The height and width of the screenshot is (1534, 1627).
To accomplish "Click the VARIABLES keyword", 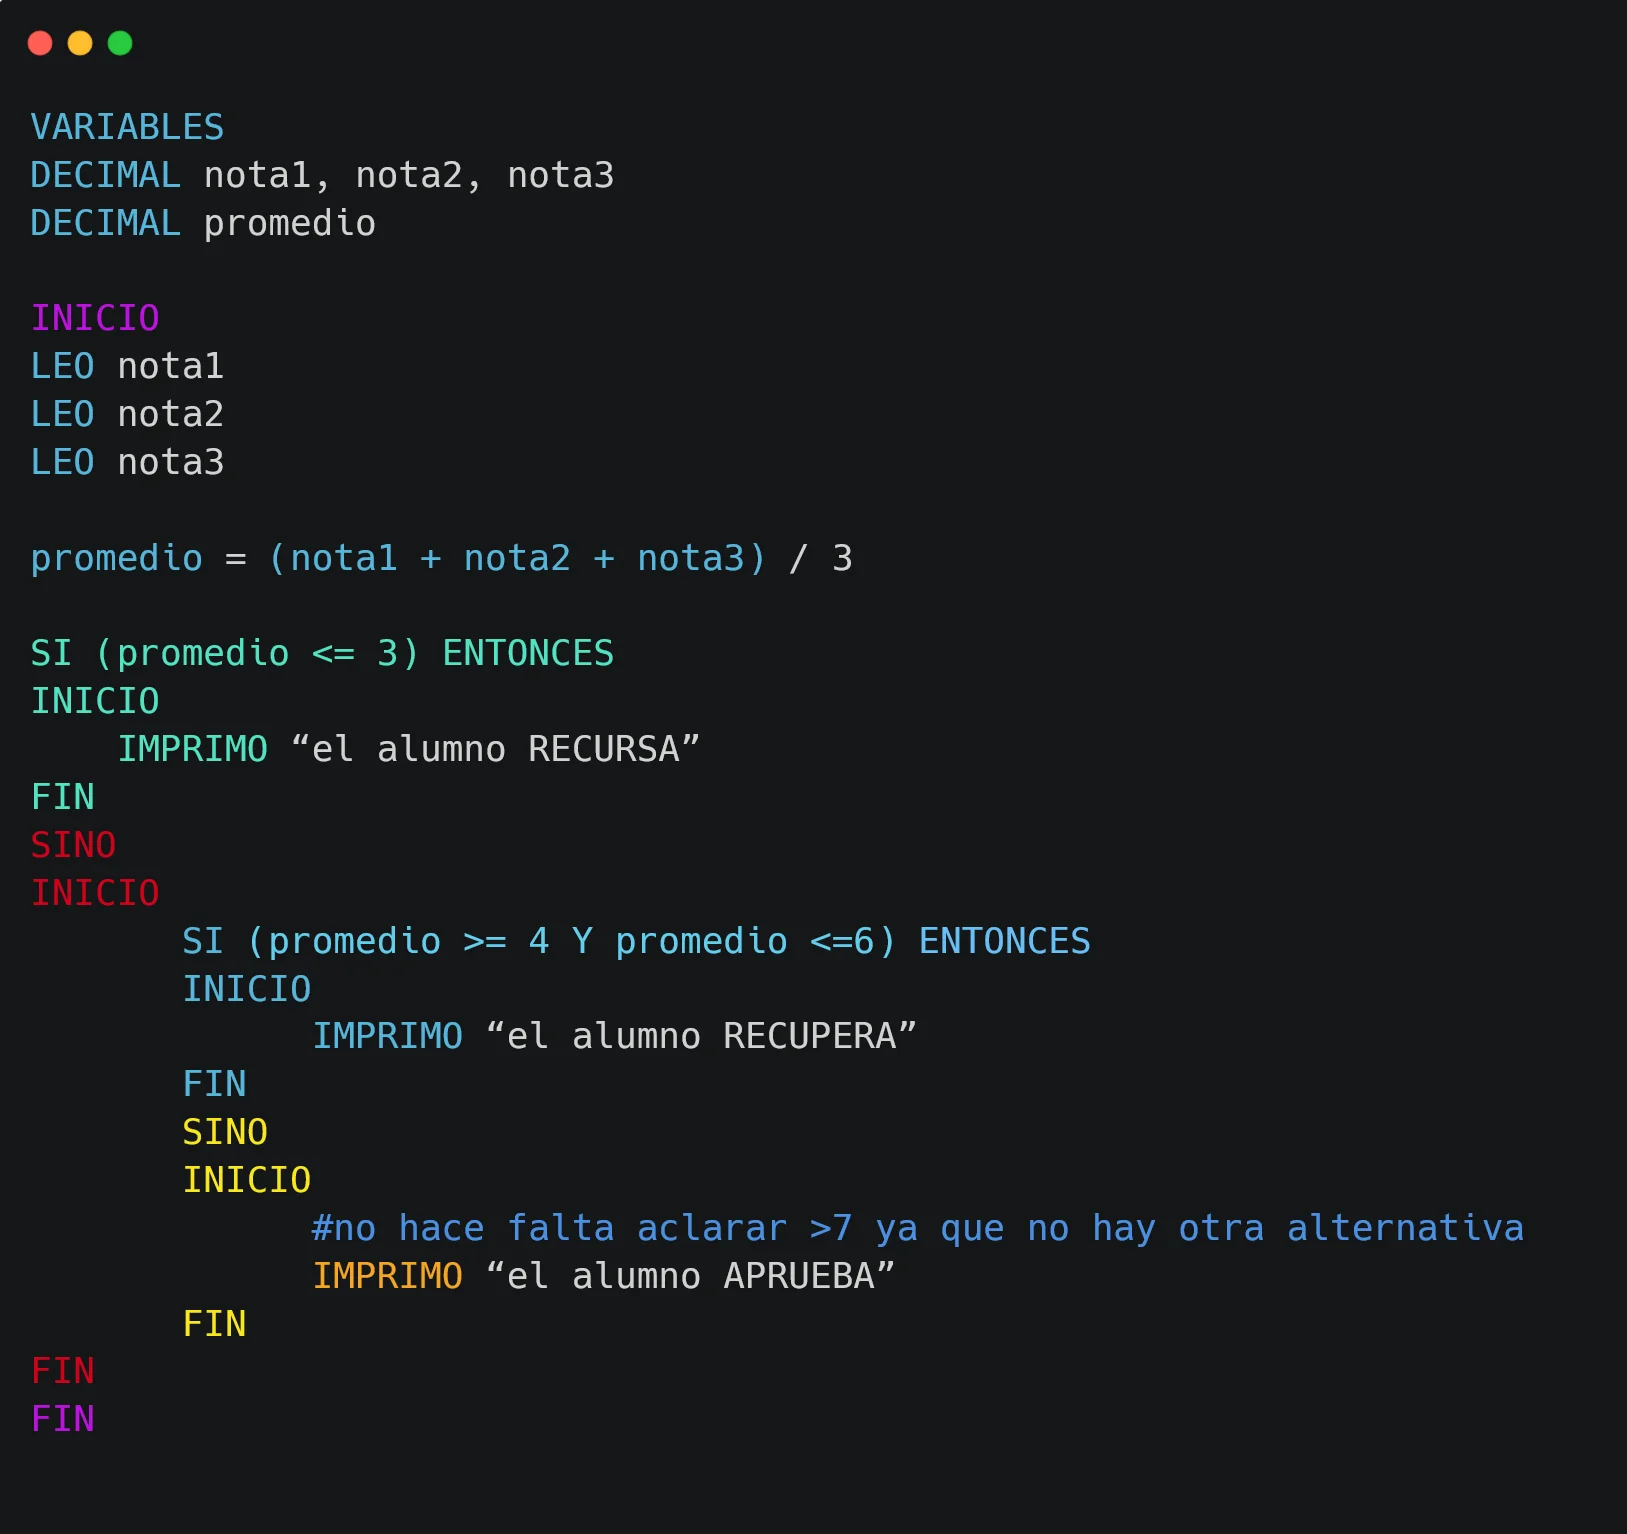I will pos(127,127).
